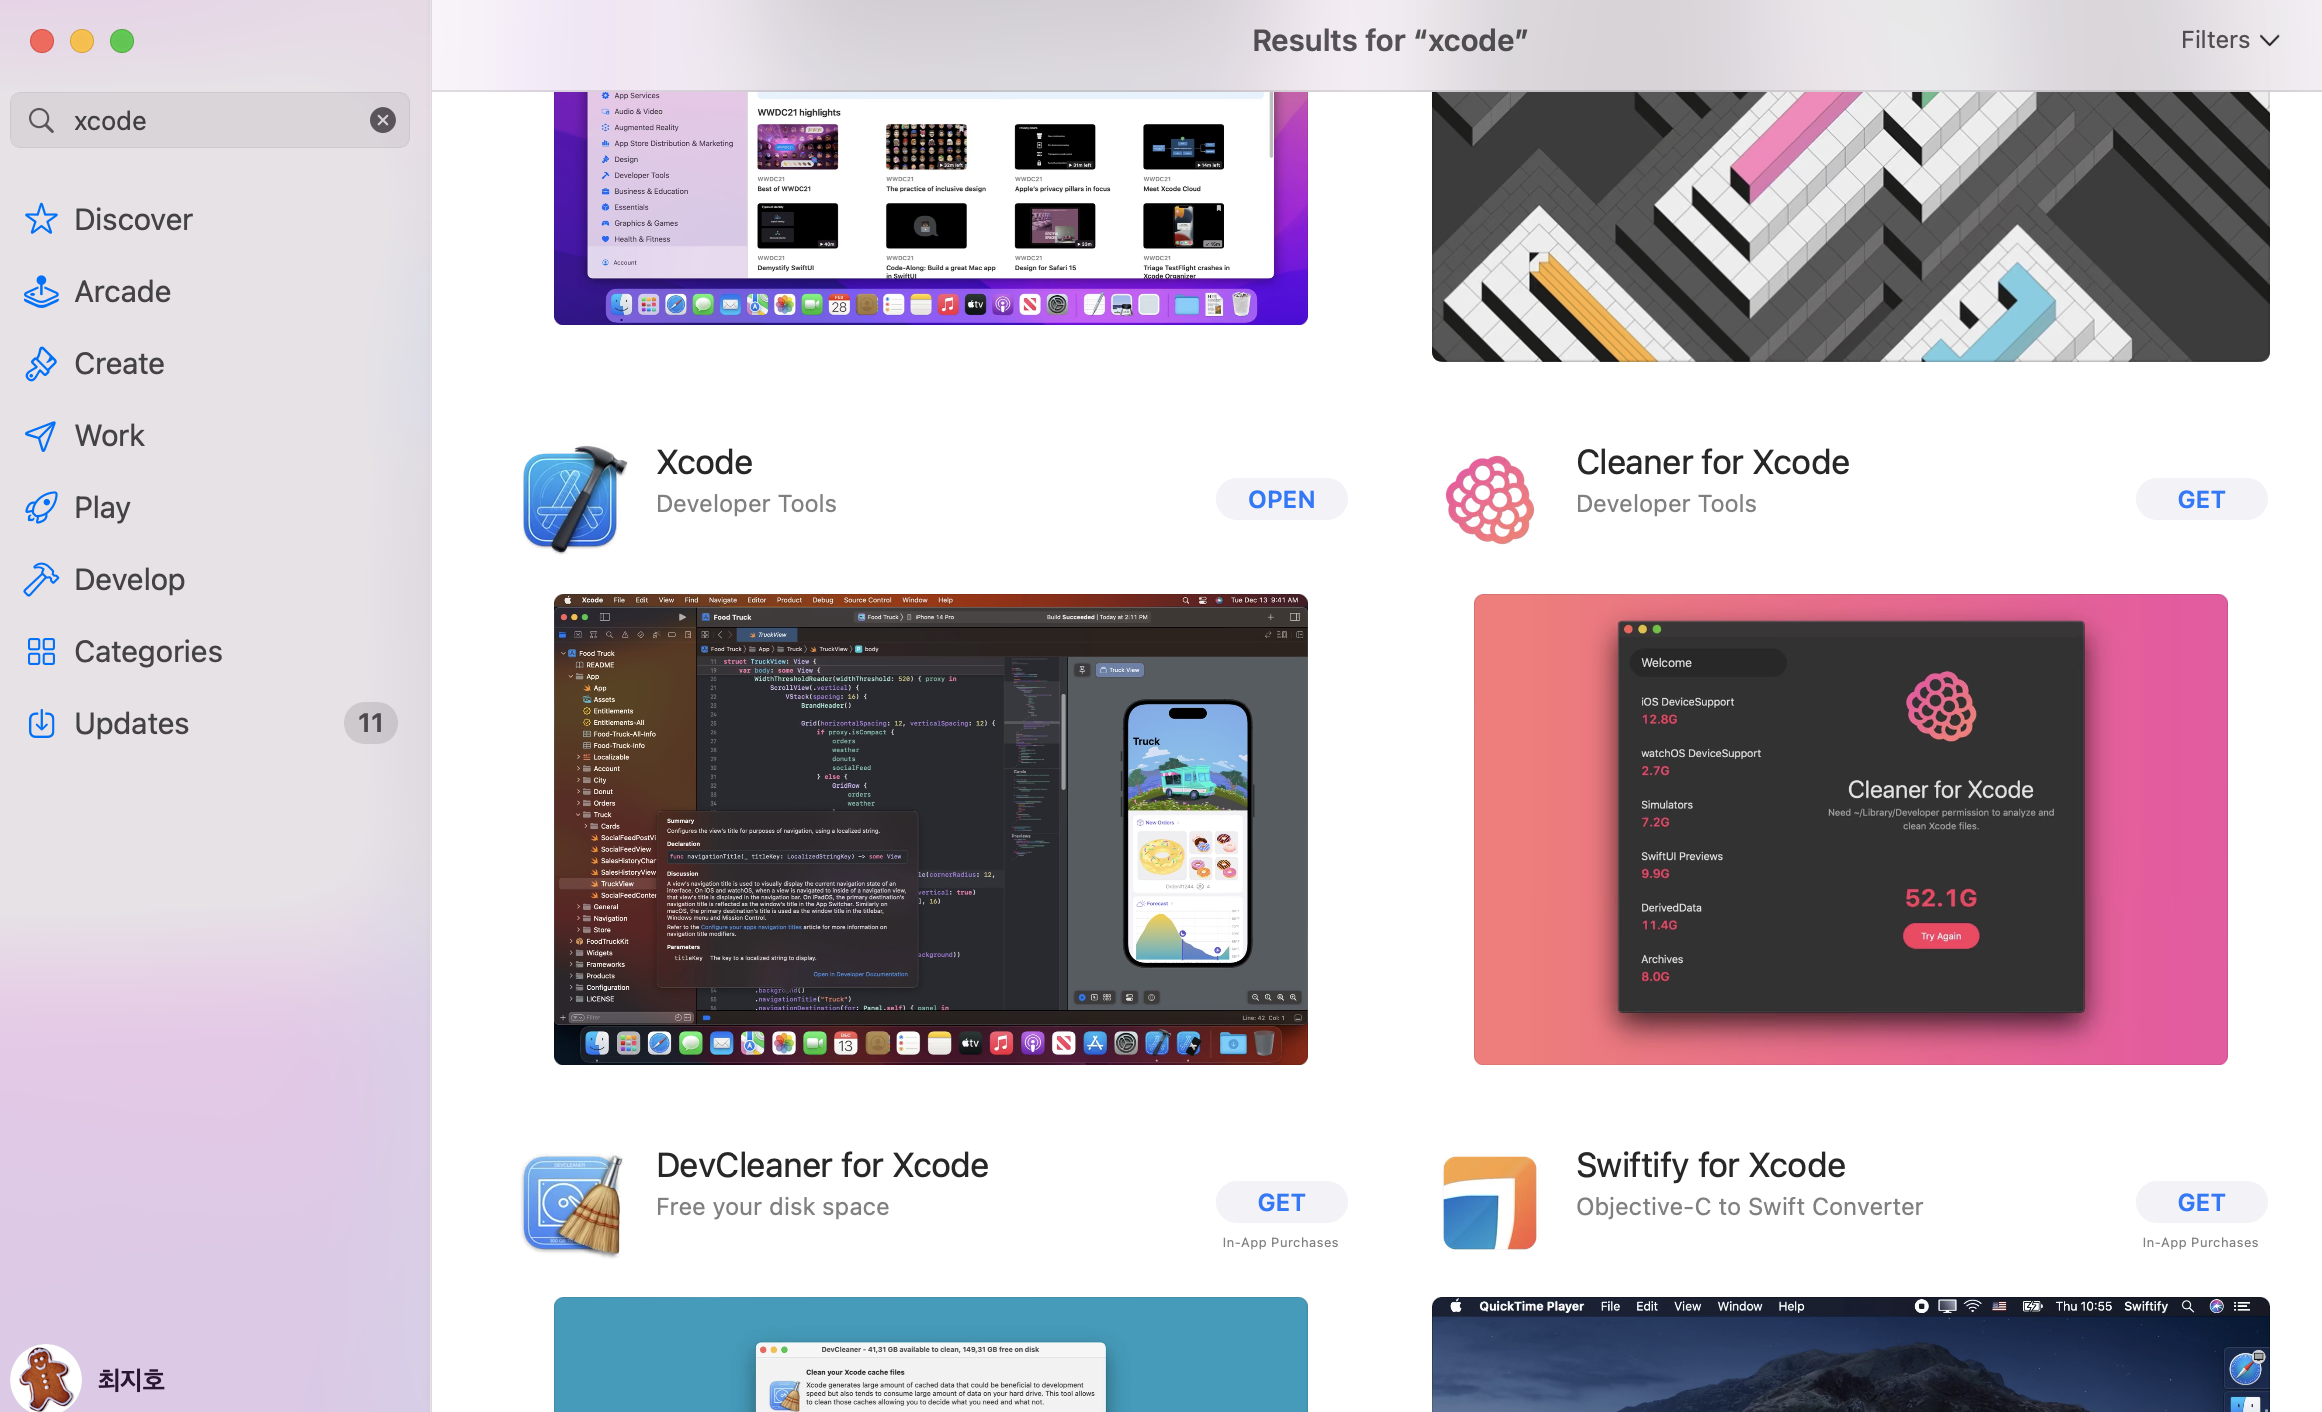The width and height of the screenshot is (2322, 1412).
Task: Open the Develop category
Action: [x=129, y=579]
